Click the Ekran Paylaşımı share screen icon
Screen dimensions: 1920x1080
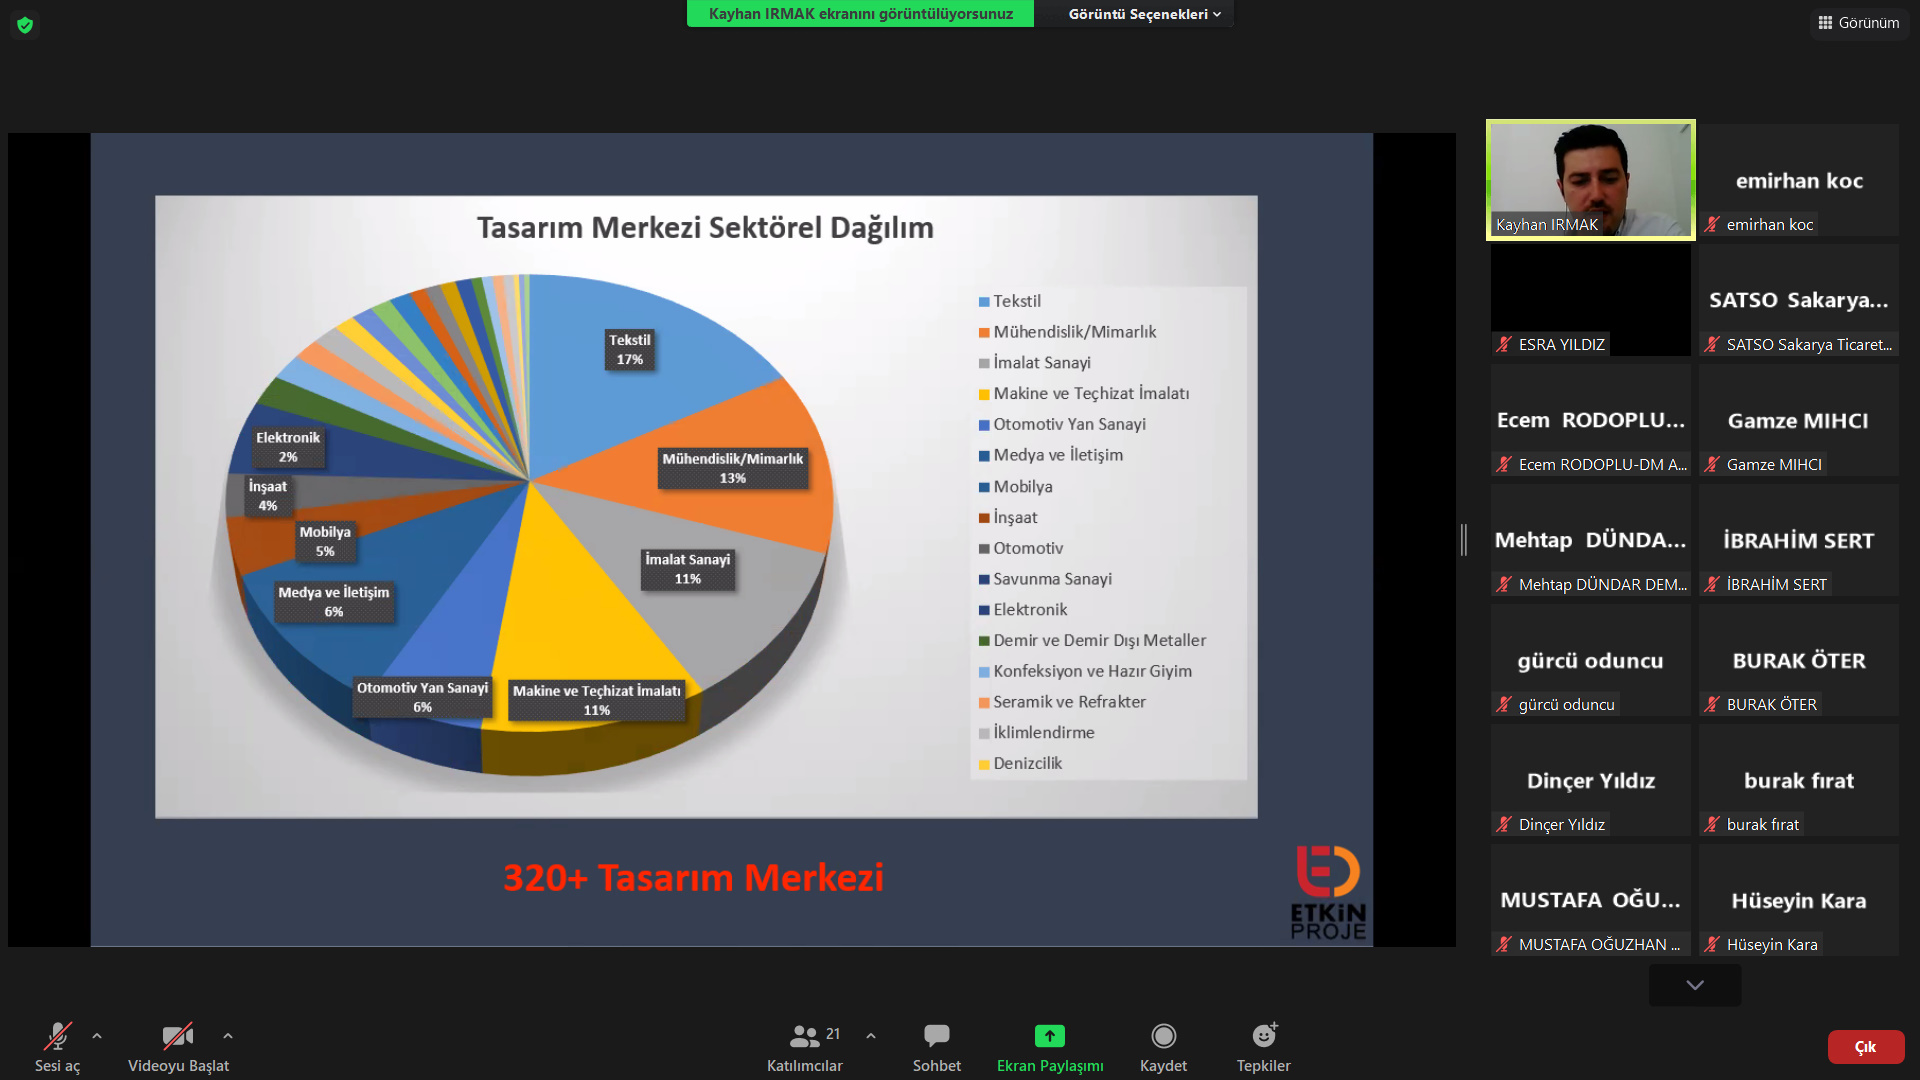[x=1049, y=1036]
